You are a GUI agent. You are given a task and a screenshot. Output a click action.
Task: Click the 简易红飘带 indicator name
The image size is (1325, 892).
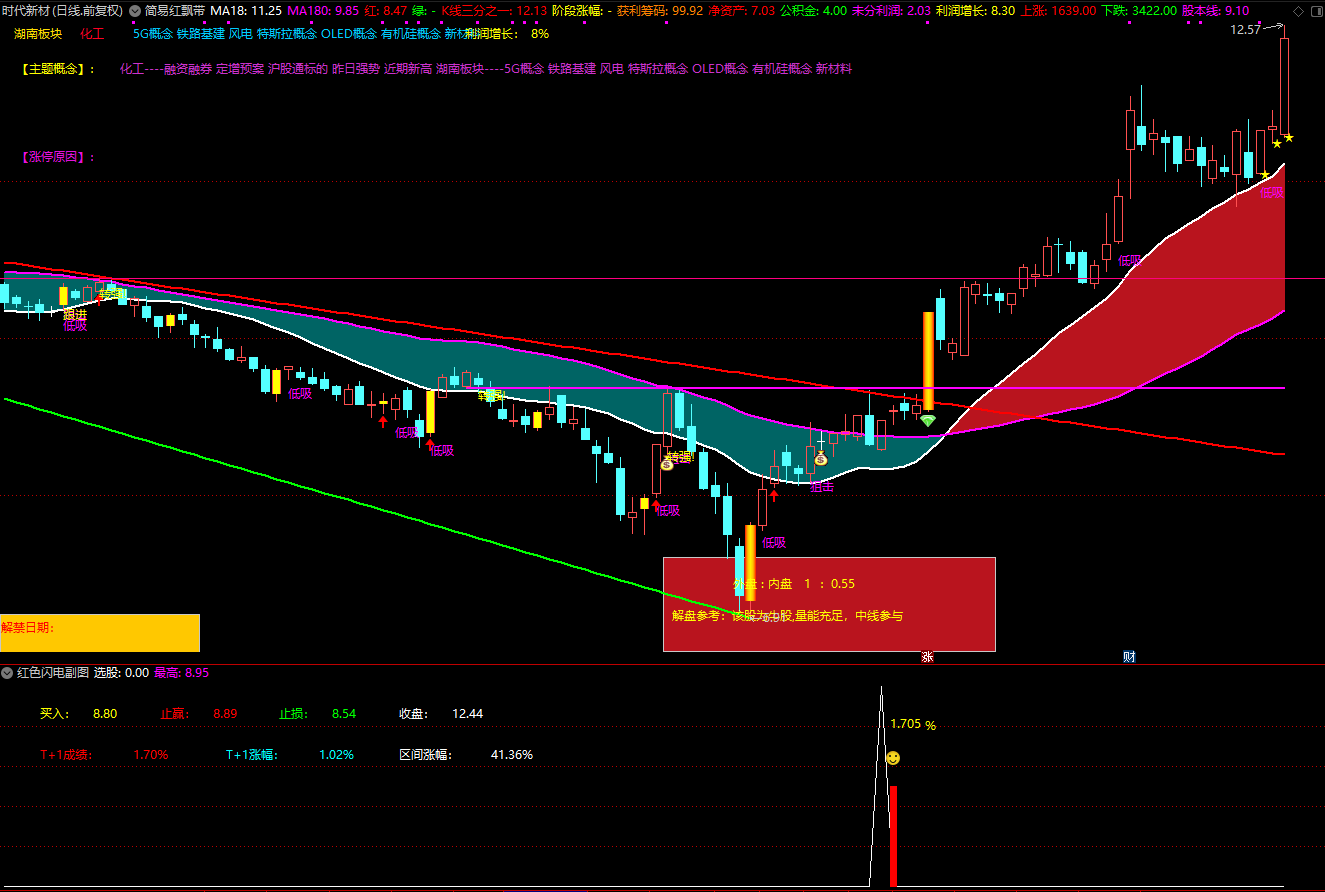[x=175, y=11]
